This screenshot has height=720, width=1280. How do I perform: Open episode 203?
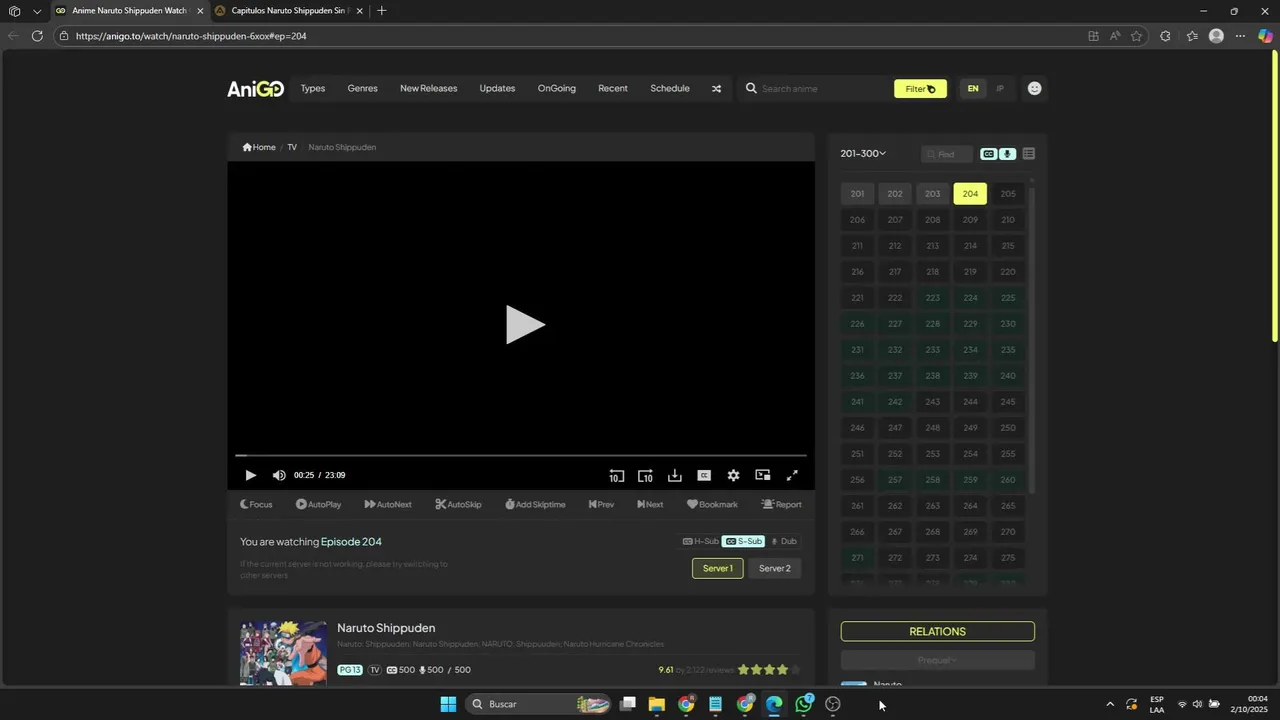[x=932, y=194]
